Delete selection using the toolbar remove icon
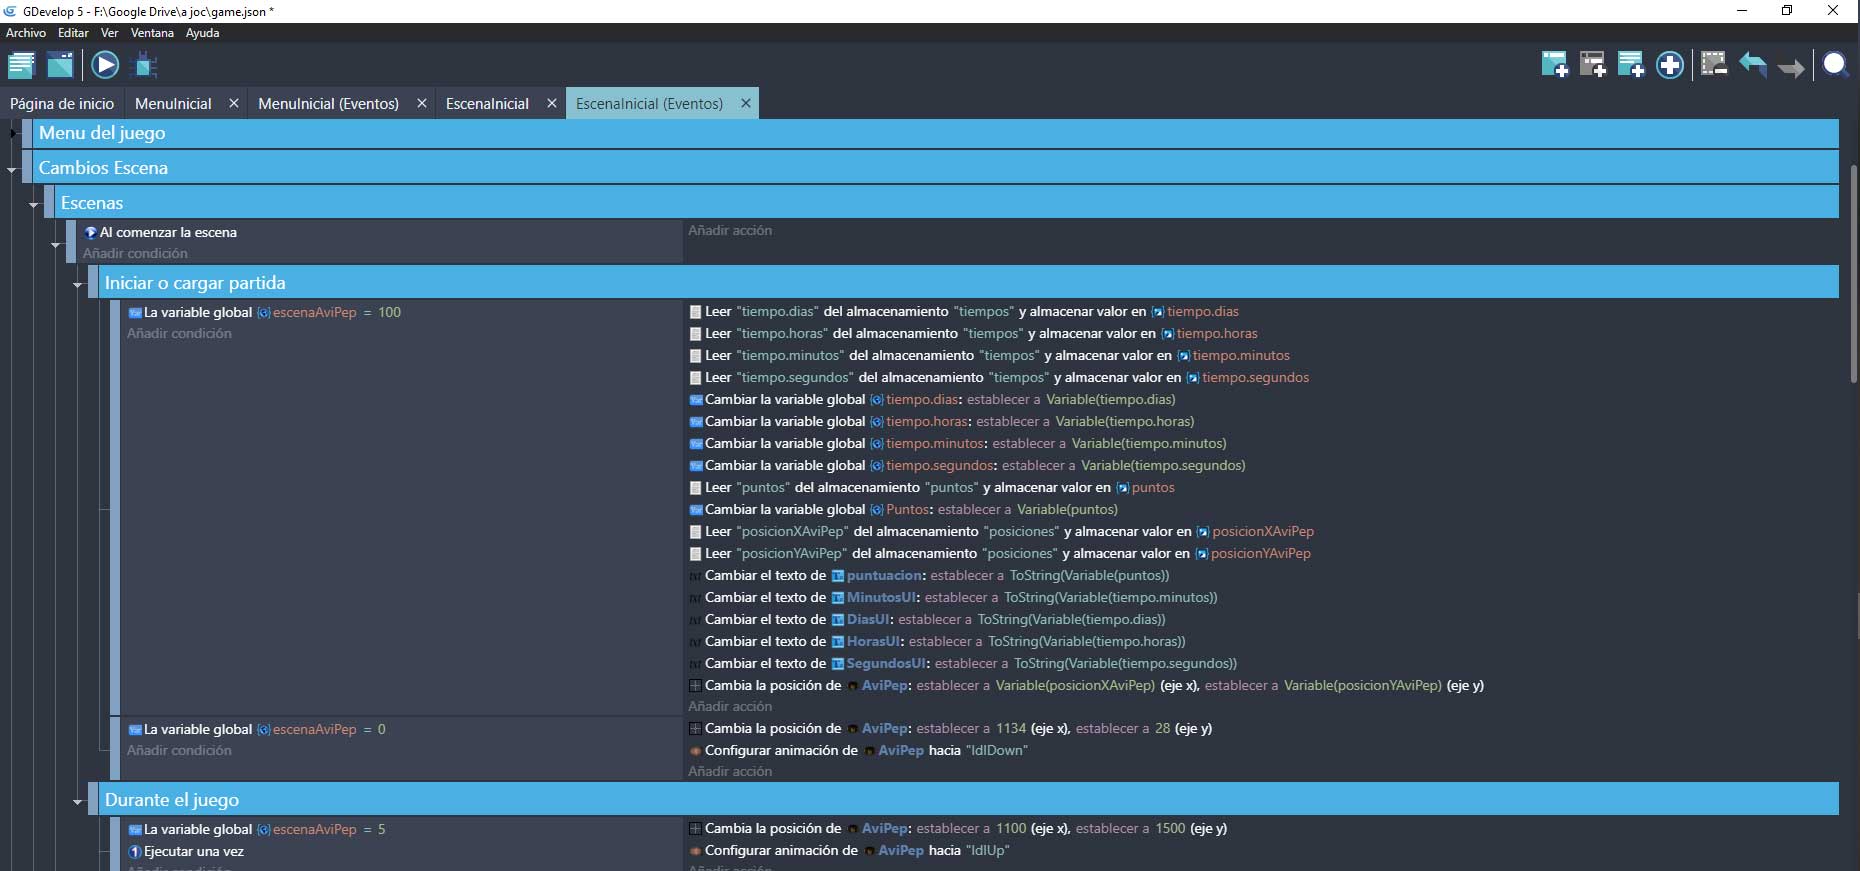 [x=1714, y=66]
